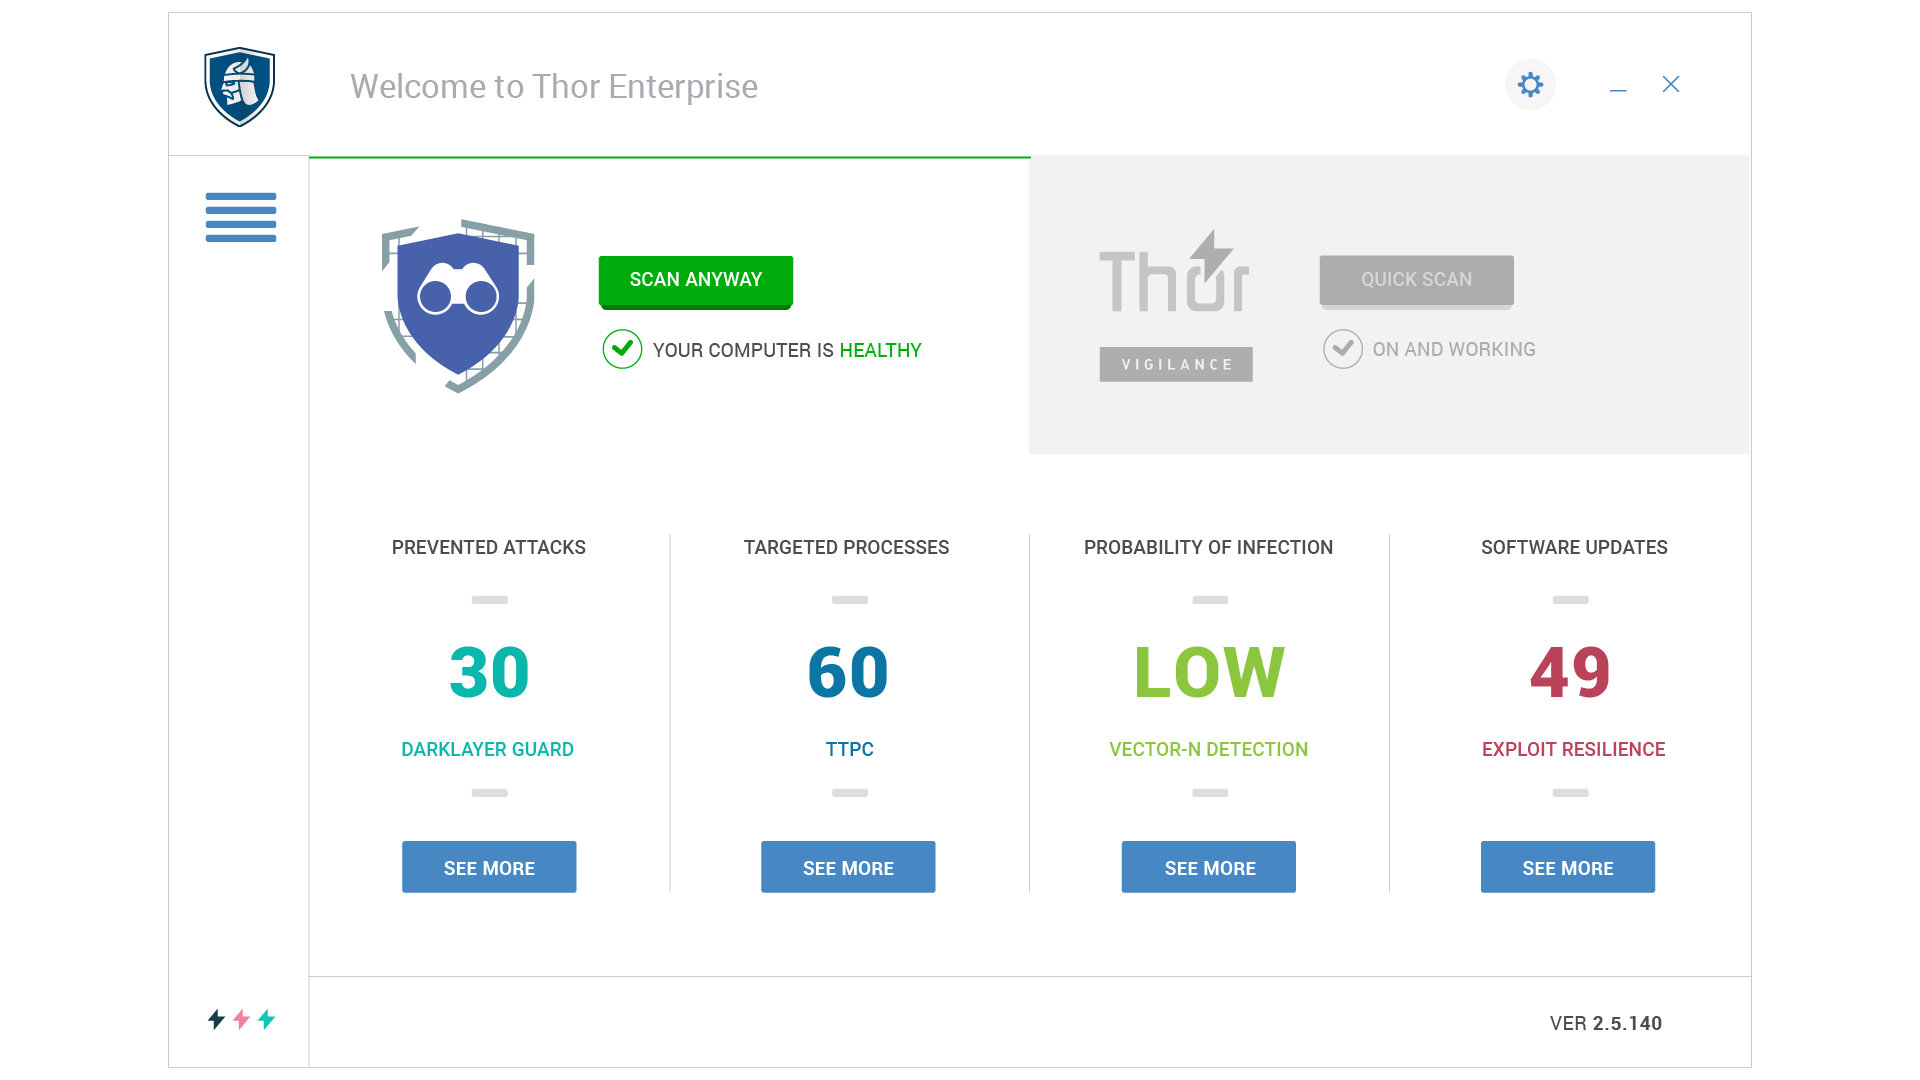
Task: Click the Exploit Resilience label
Action: tap(1573, 749)
